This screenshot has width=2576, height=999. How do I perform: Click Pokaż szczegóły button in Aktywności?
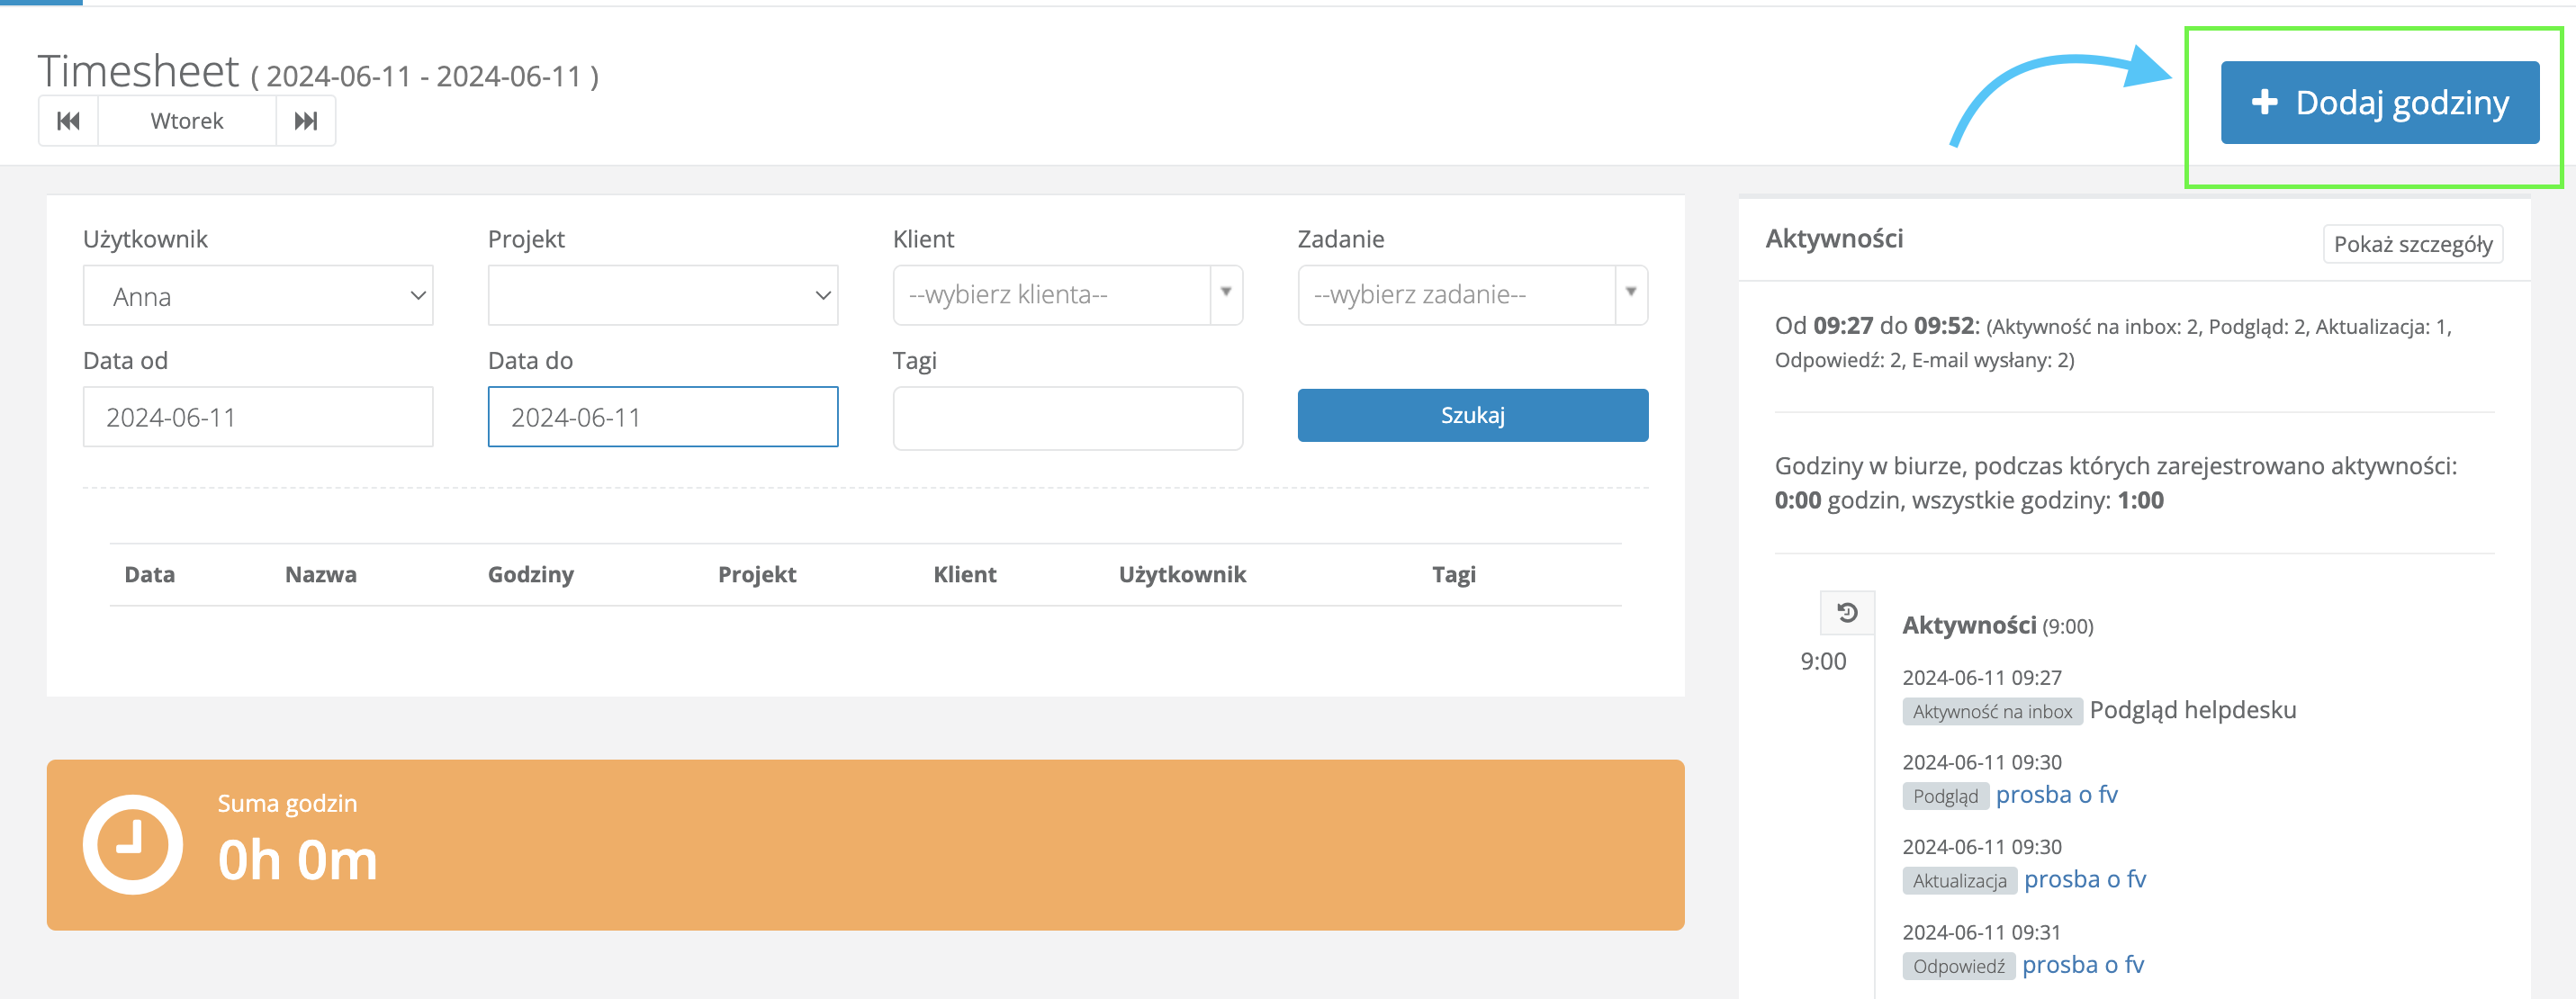coord(2413,244)
